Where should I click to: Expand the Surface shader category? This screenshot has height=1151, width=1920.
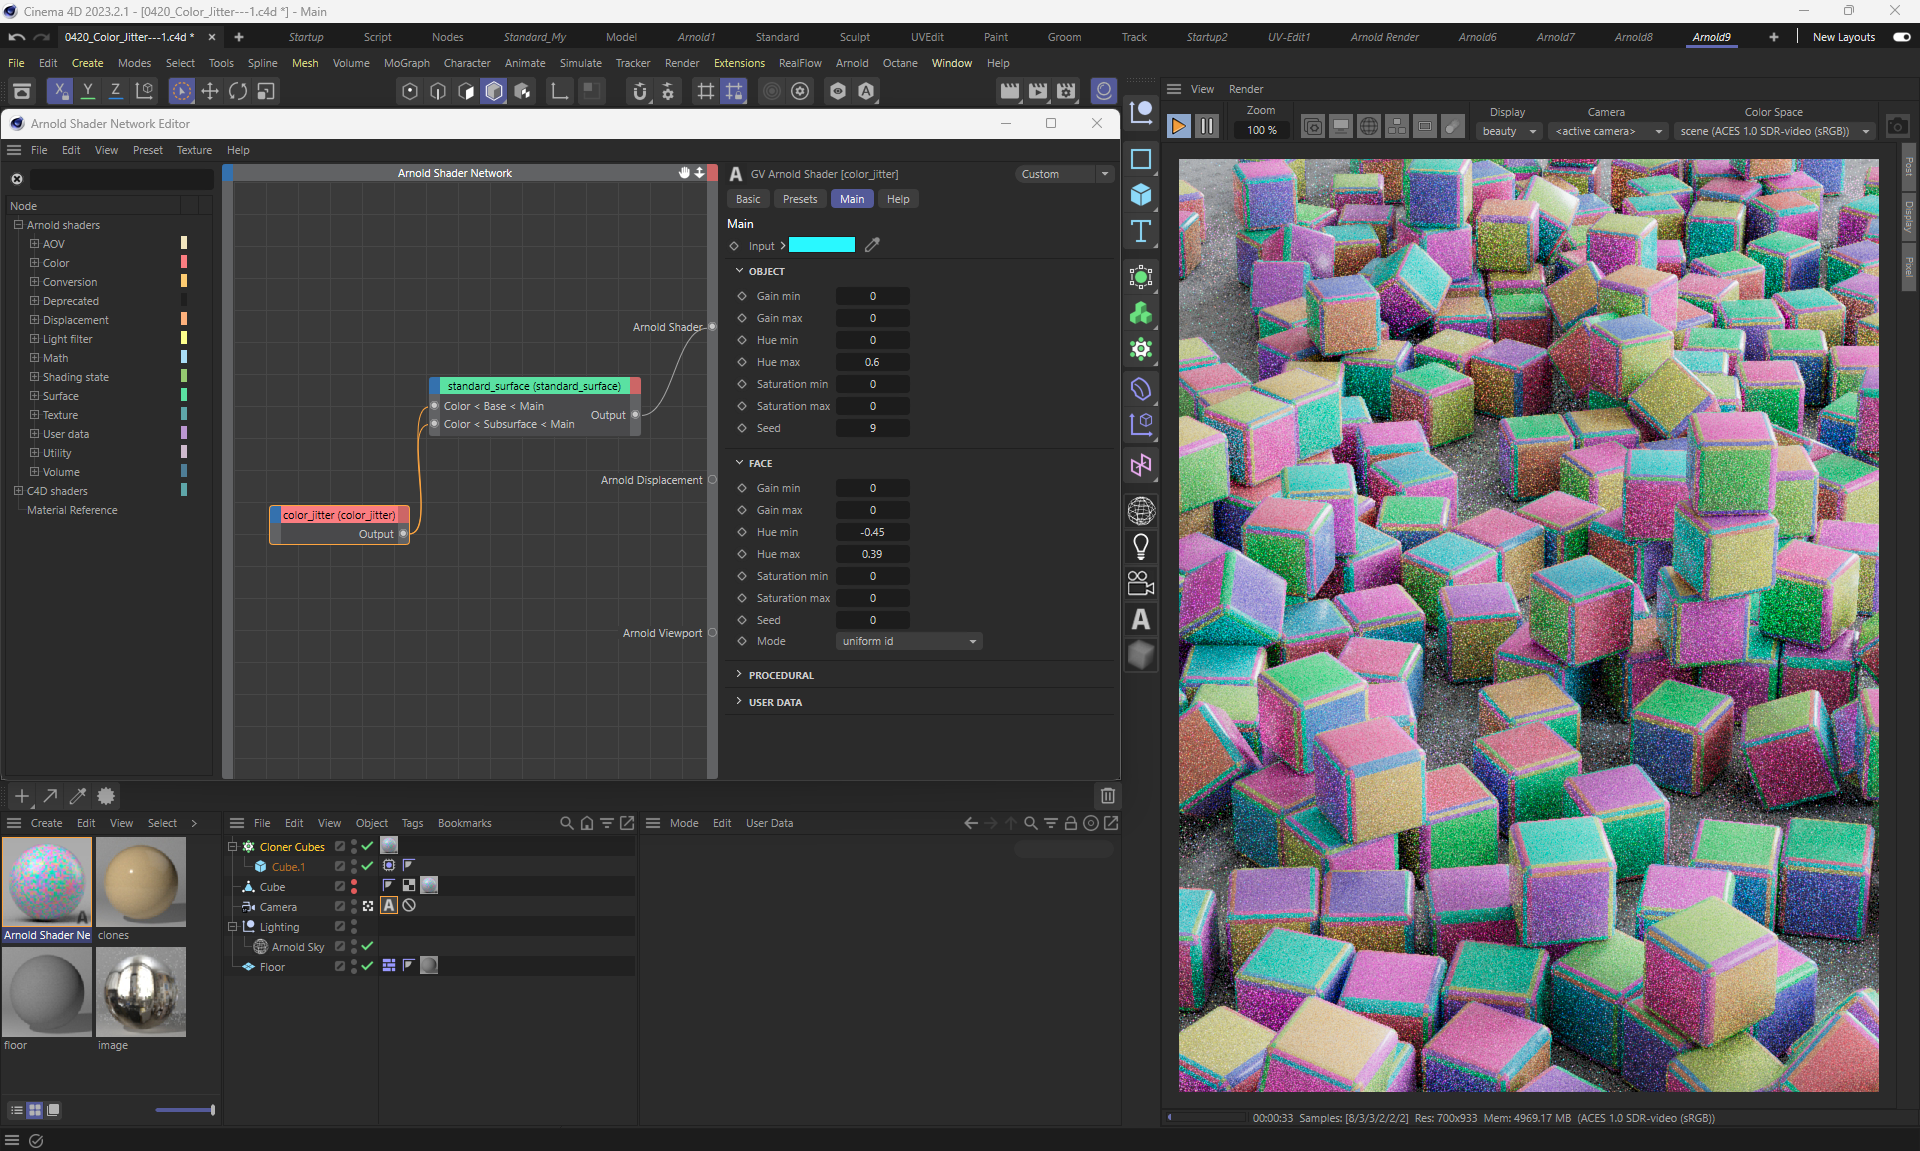34,396
